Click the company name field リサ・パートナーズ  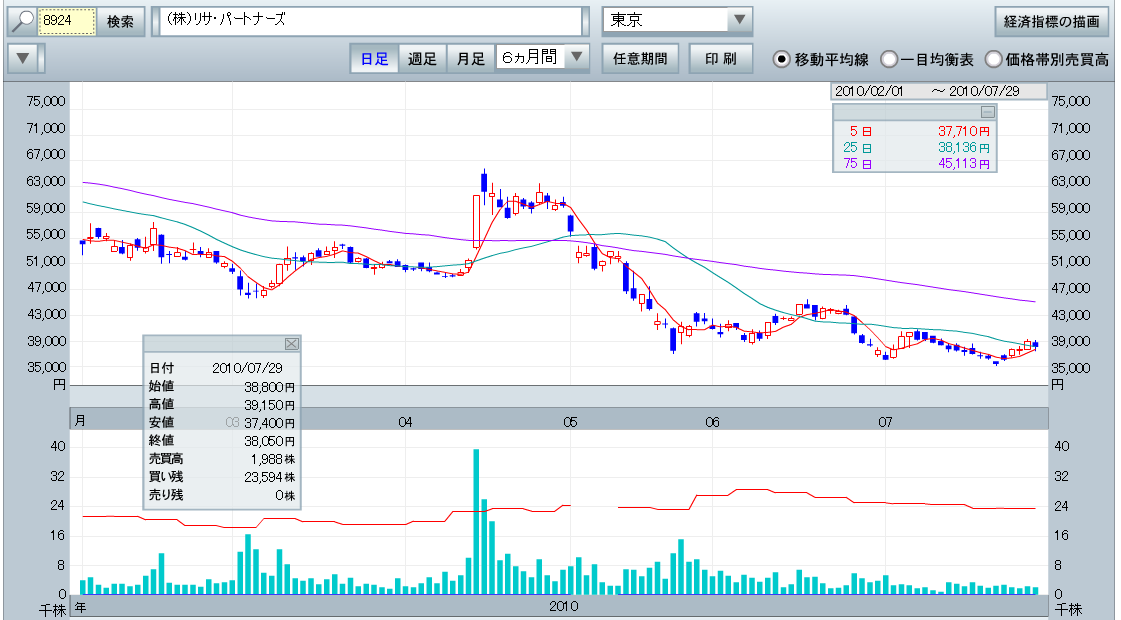[368, 21]
